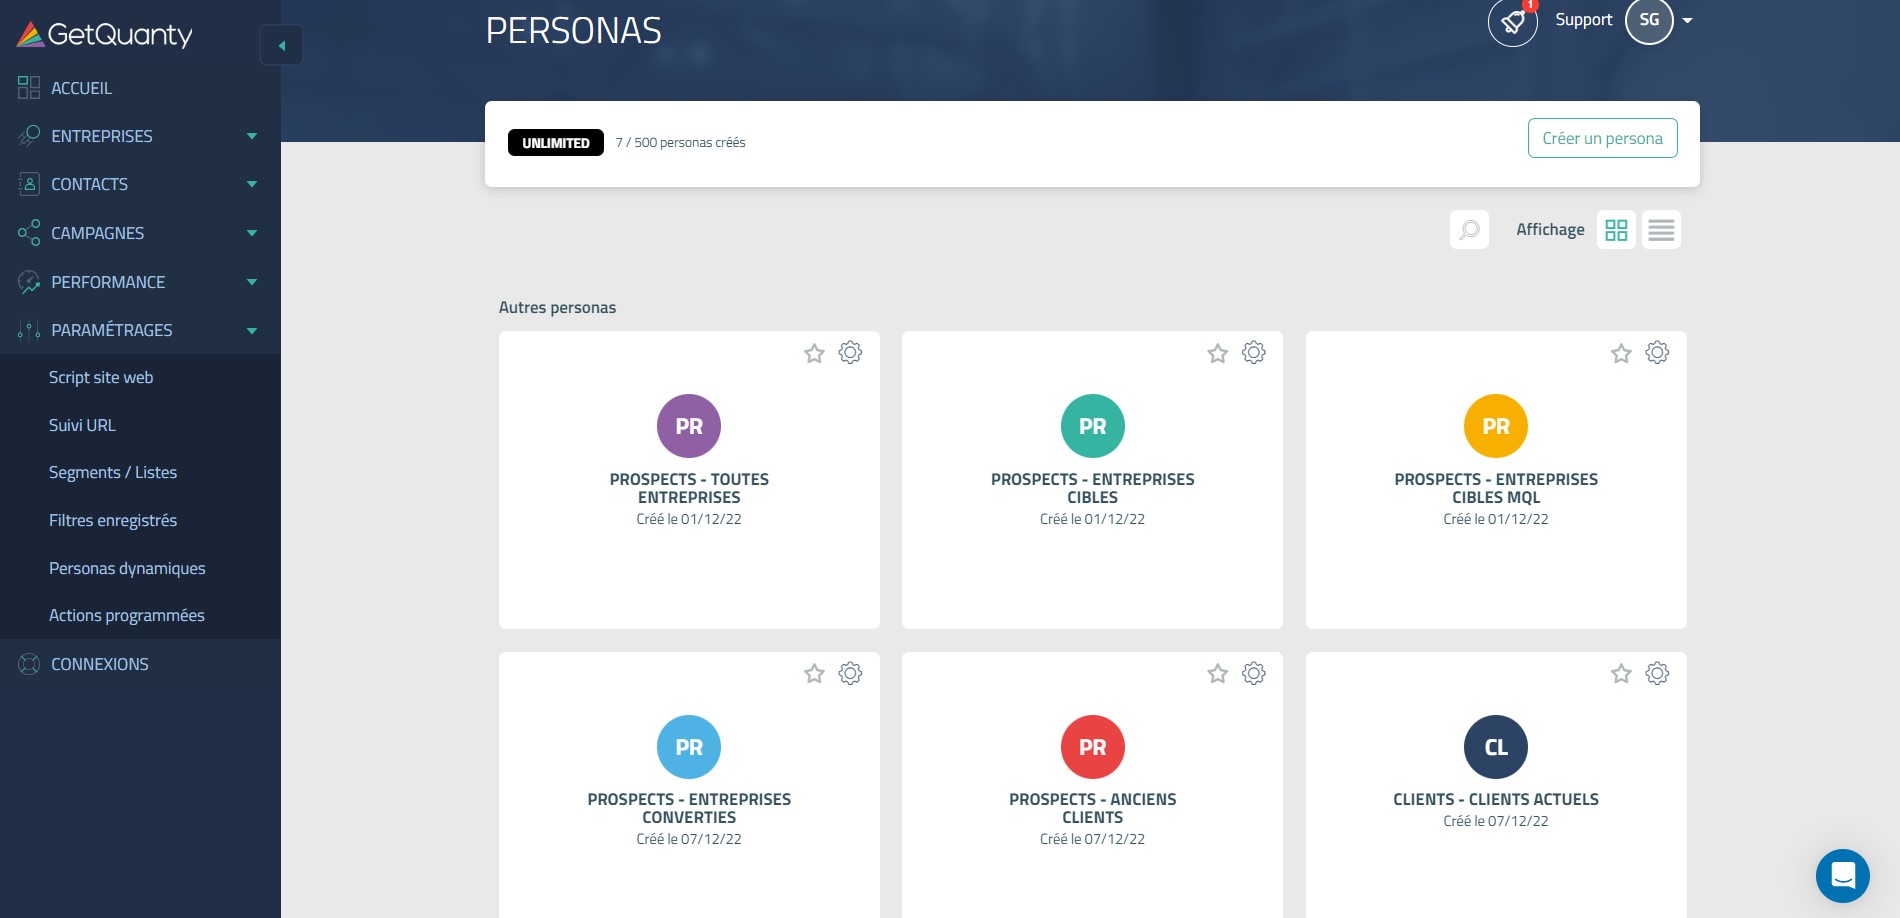Image resolution: width=1900 pixels, height=918 pixels.
Task: Open Script site web submenu item
Action: tap(101, 377)
